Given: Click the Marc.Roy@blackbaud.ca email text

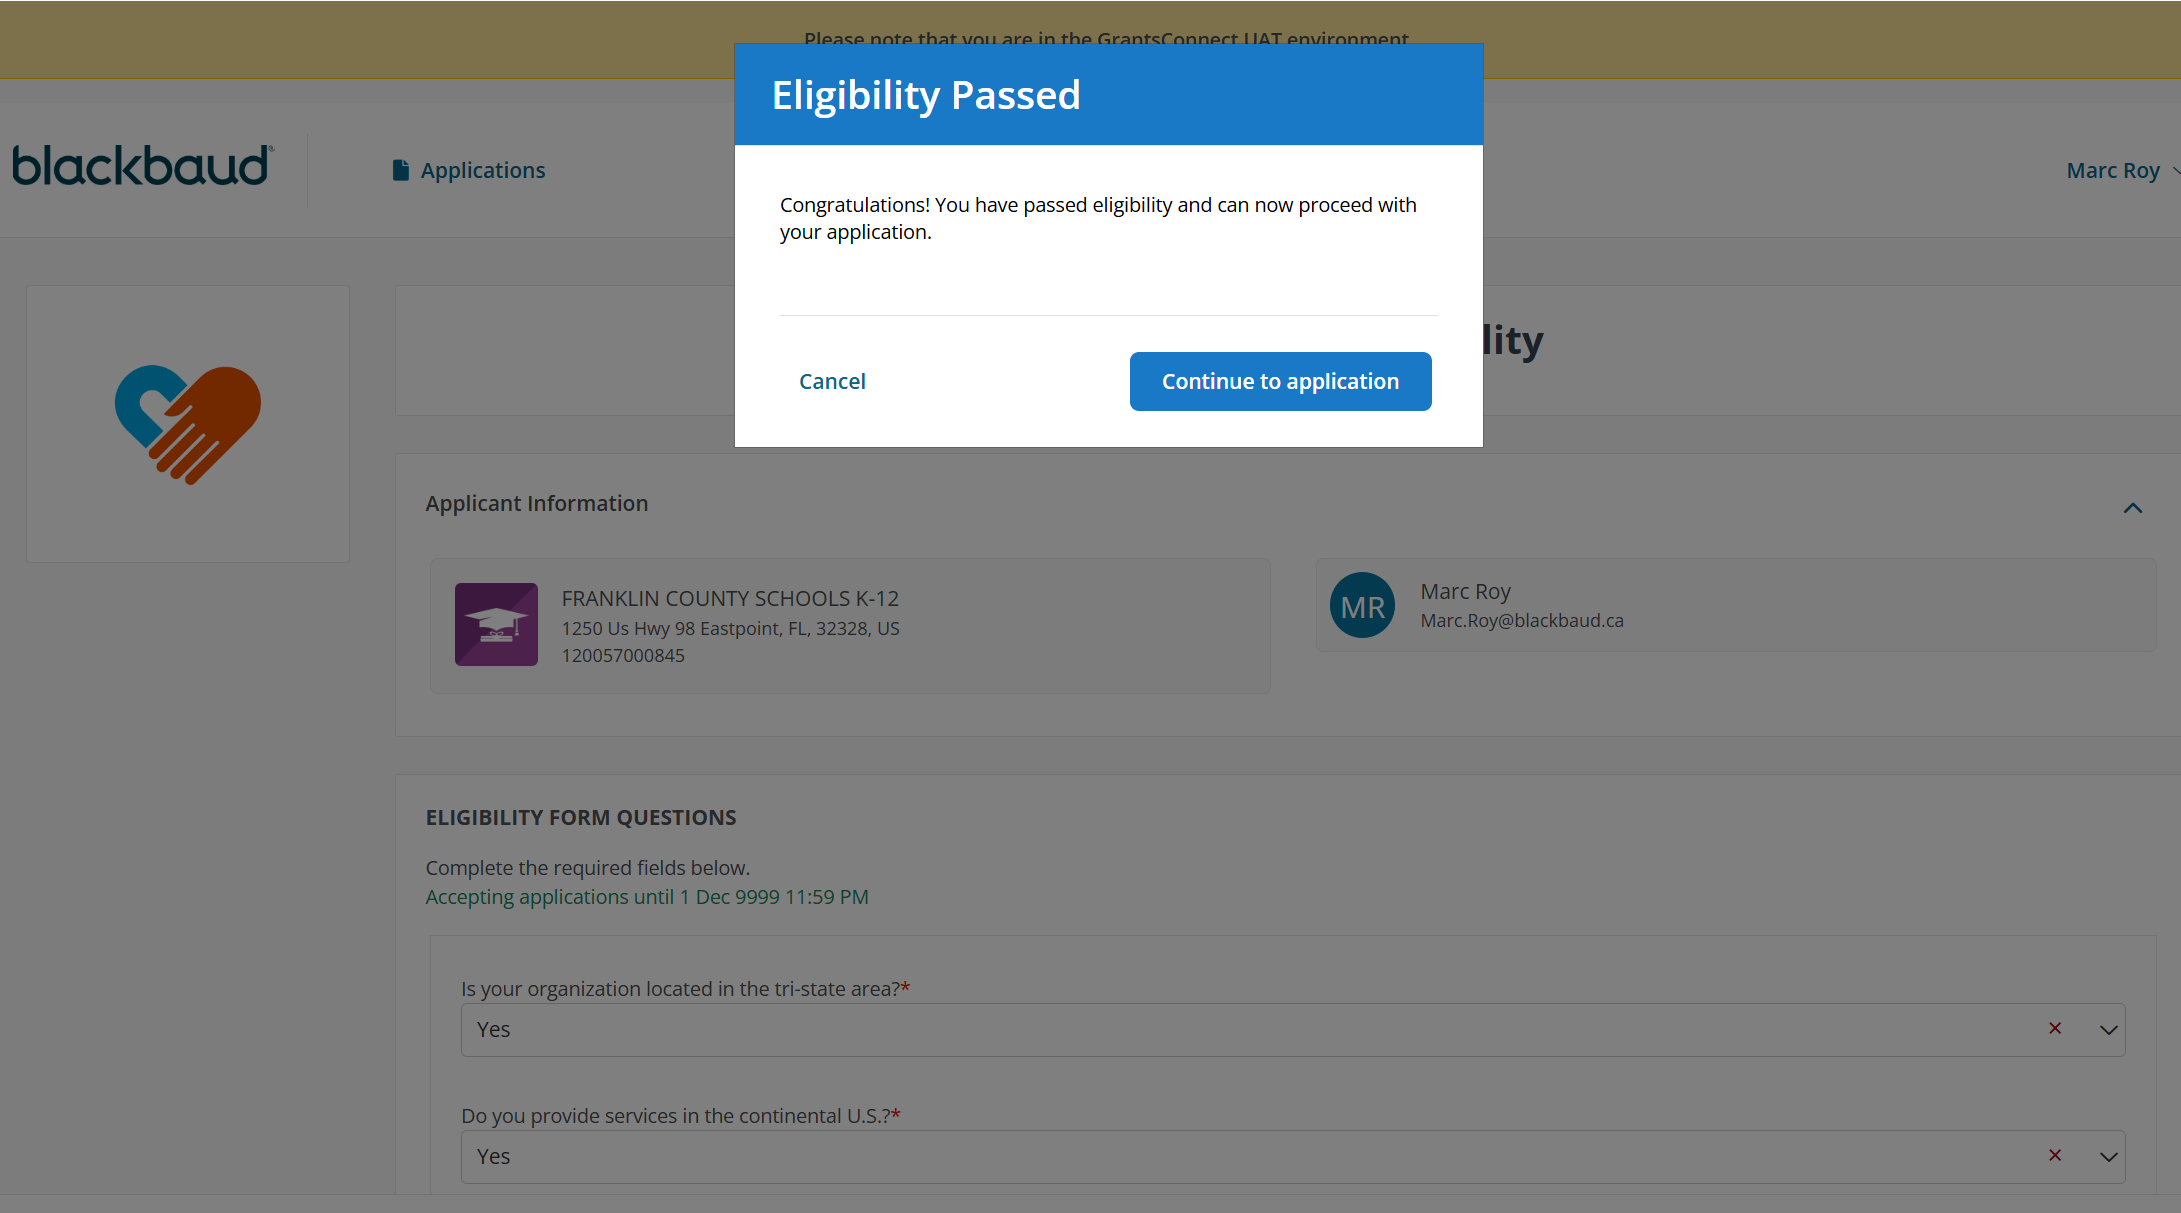Looking at the screenshot, I should point(1522,621).
